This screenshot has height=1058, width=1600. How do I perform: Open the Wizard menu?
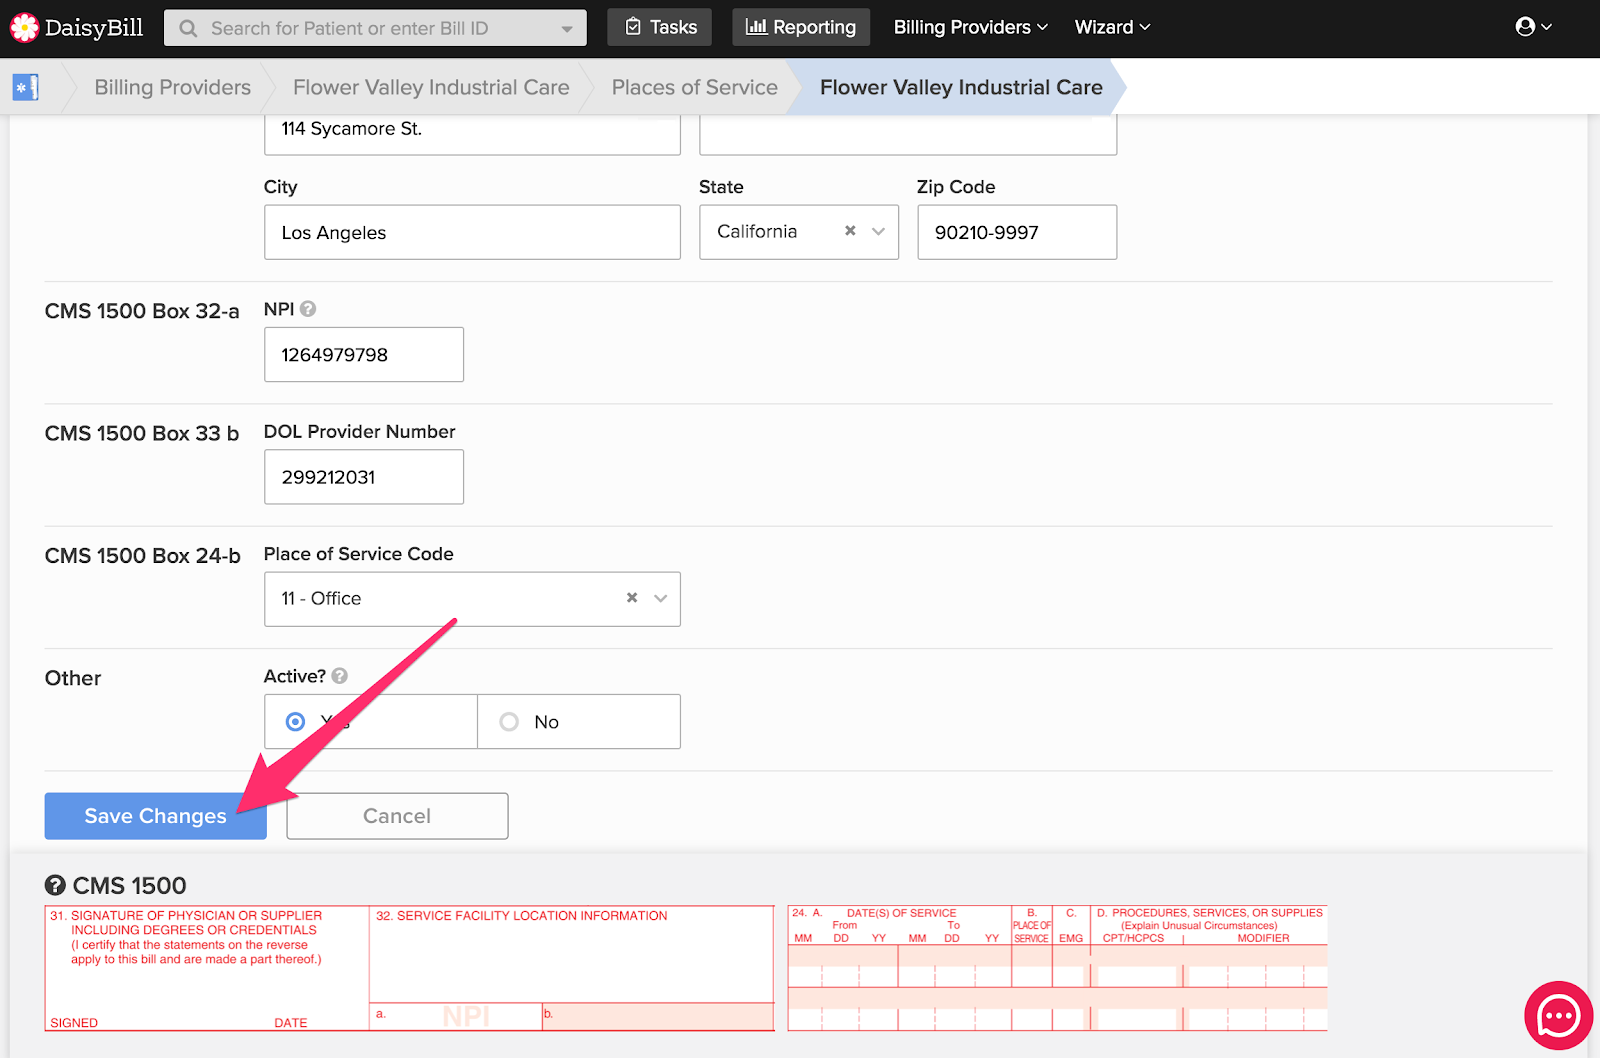[x=1112, y=28]
